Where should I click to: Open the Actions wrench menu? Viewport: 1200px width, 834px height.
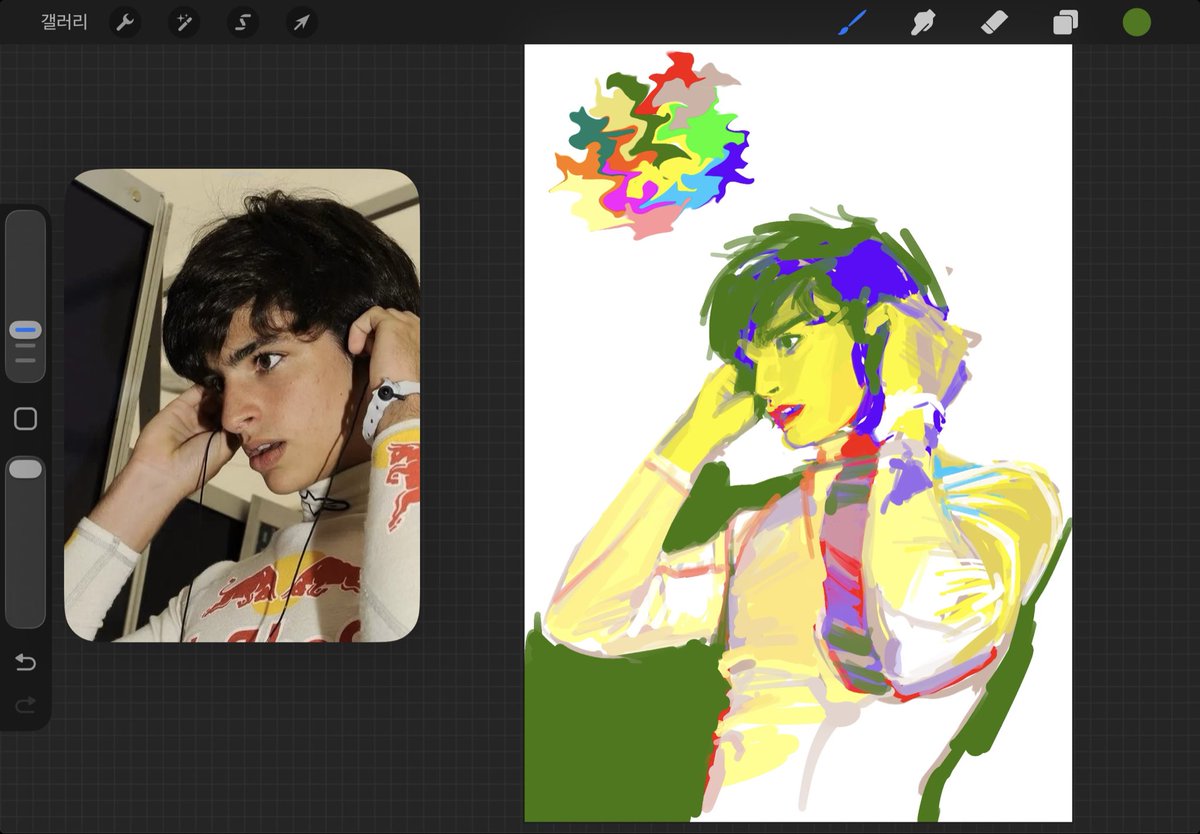124,22
